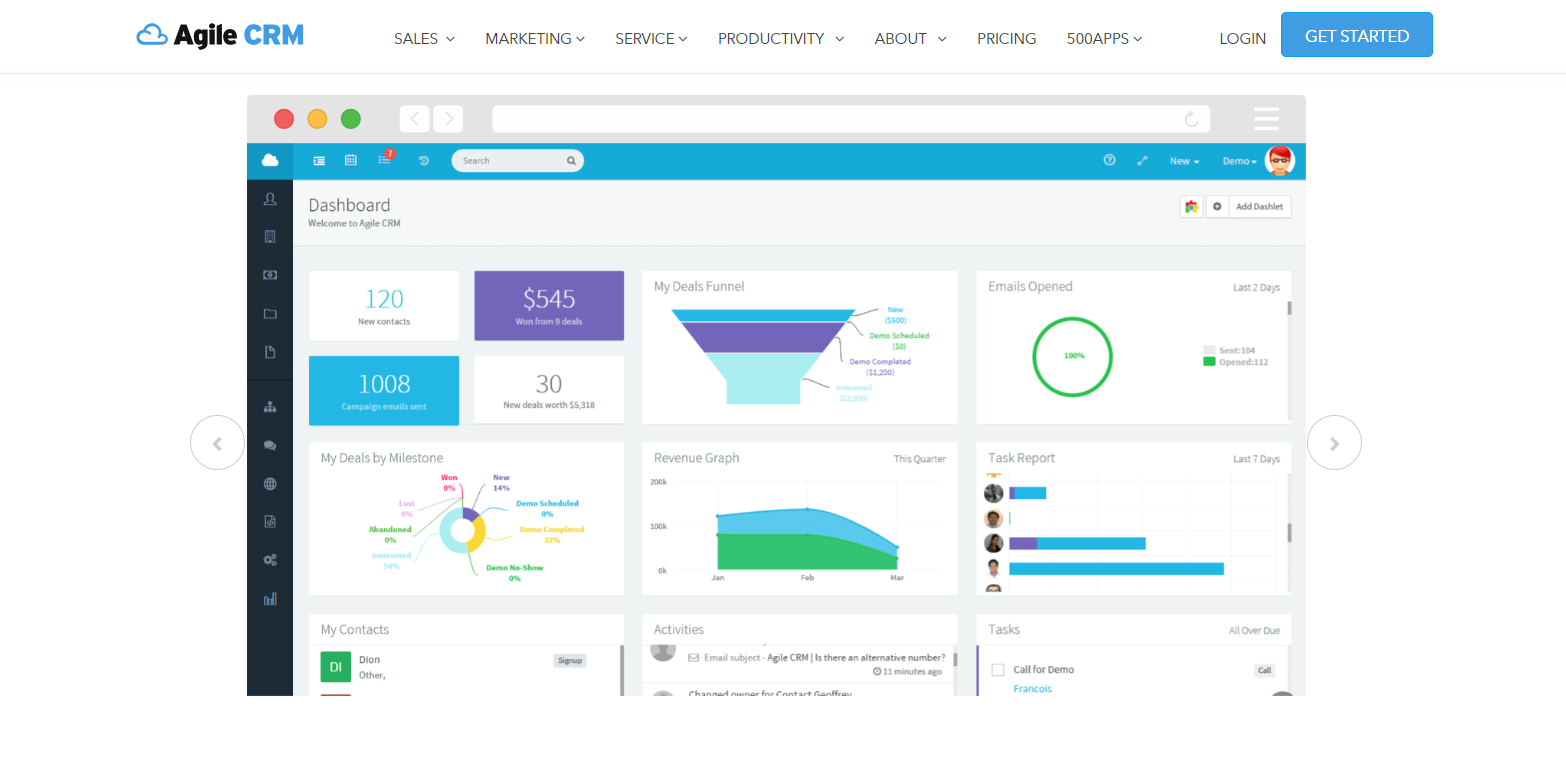Screen dimensions: 1566x774
Task: Open the calendar icon in top bar
Action: (x=351, y=160)
